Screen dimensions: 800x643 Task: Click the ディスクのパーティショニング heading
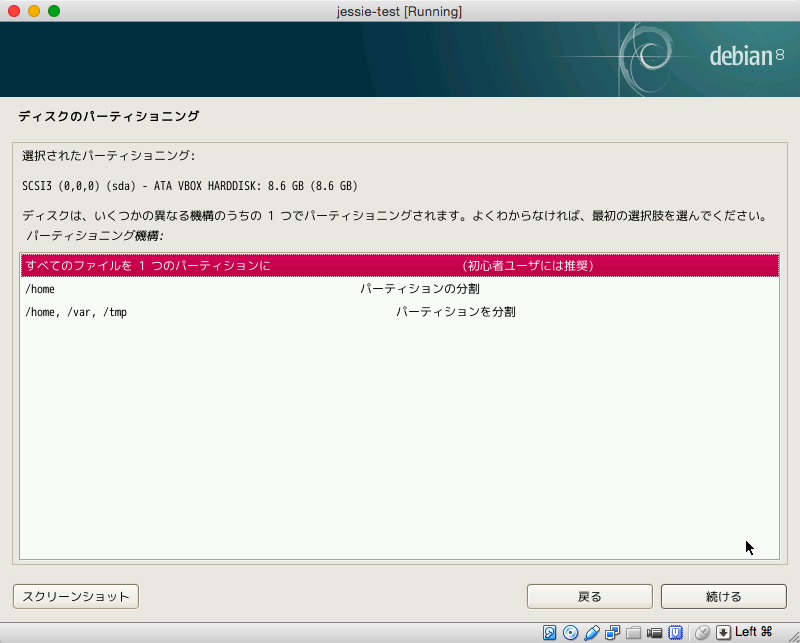point(109,116)
